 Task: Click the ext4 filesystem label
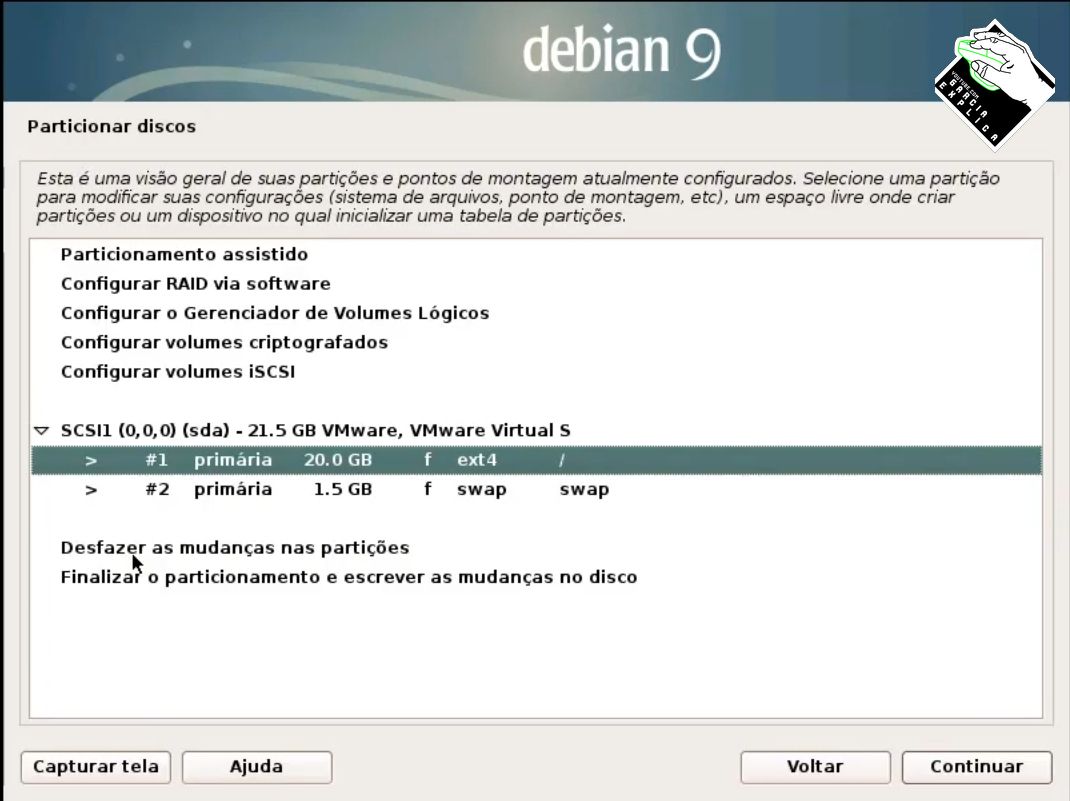[x=476, y=460]
